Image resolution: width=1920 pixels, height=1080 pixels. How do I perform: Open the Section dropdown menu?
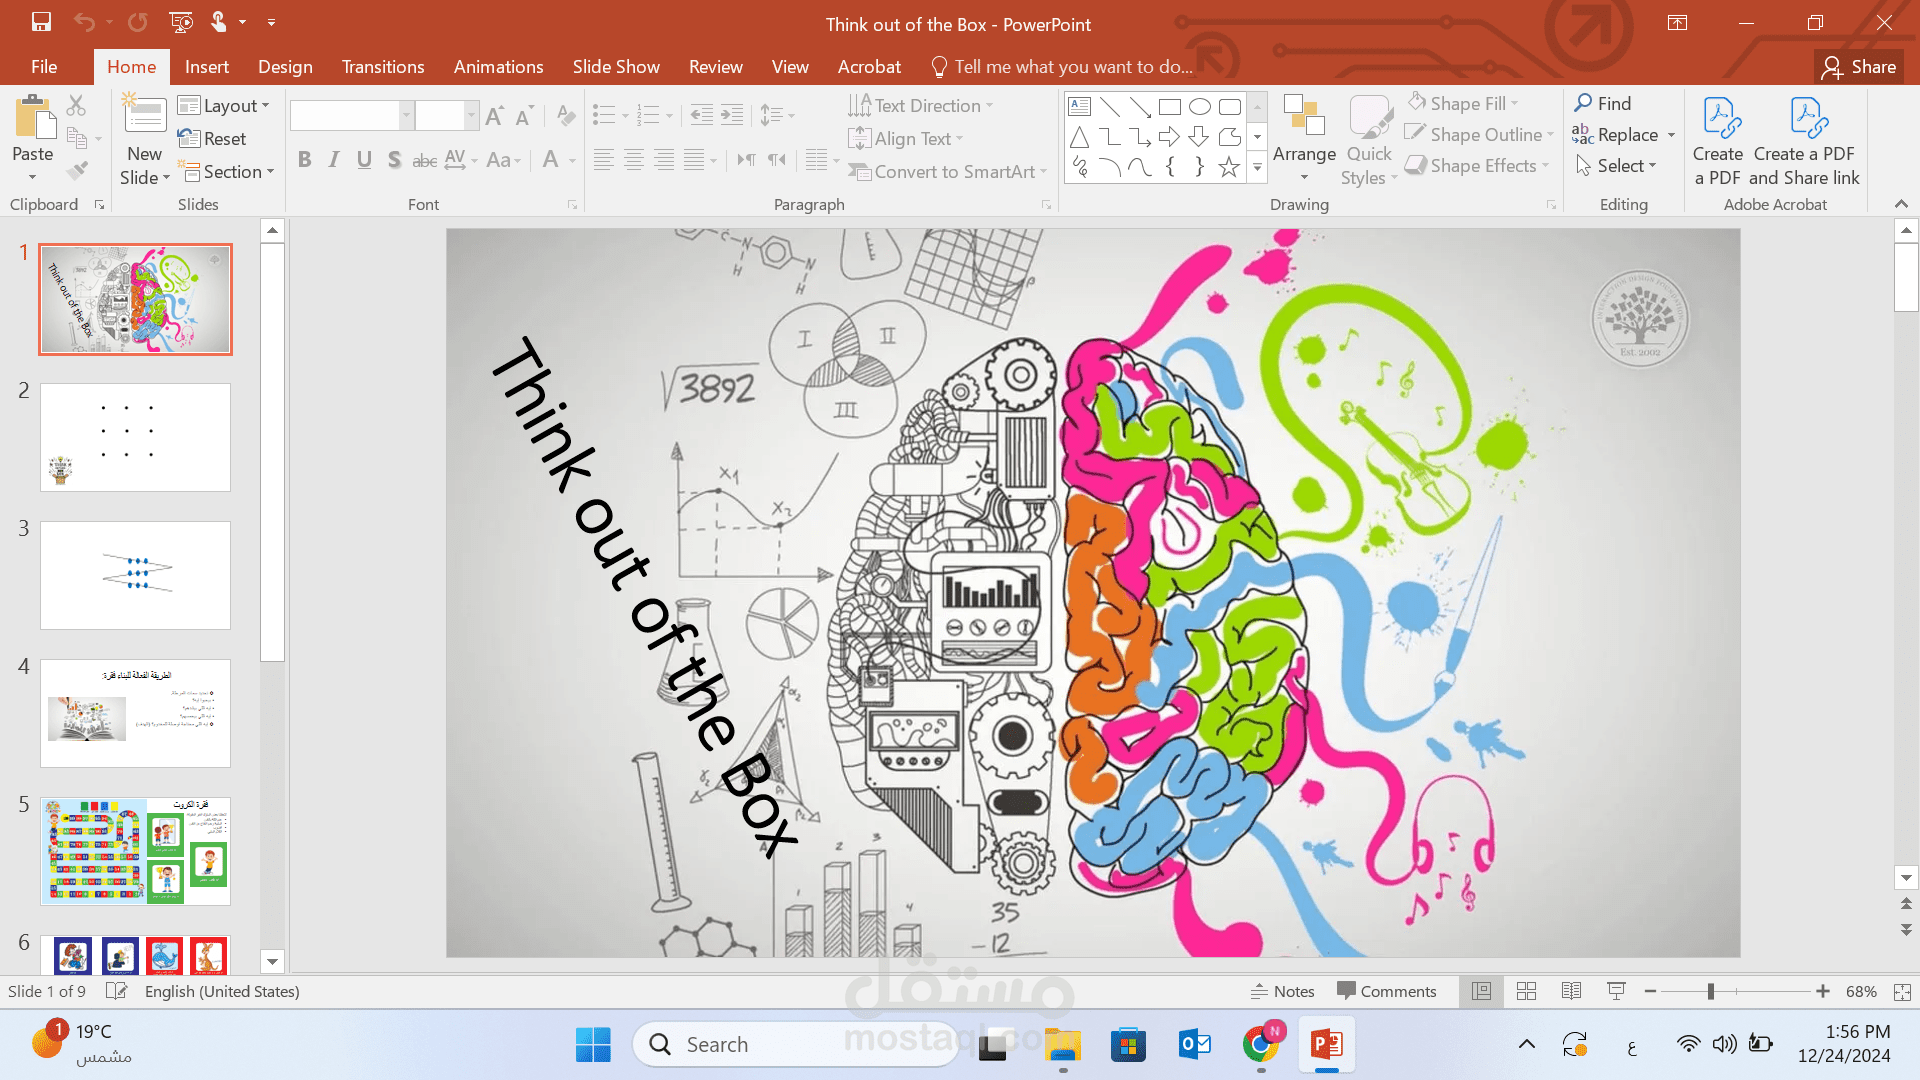(x=230, y=172)
